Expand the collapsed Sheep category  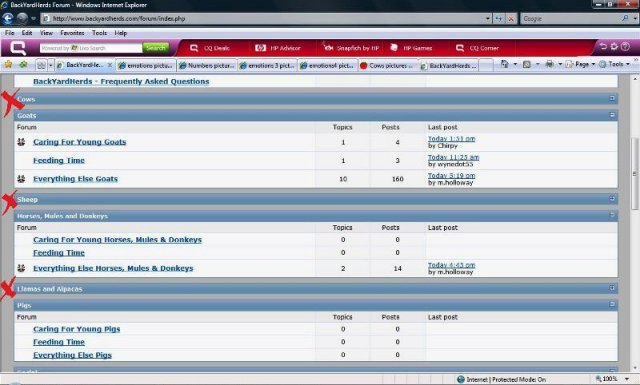[x=612, y=199]
